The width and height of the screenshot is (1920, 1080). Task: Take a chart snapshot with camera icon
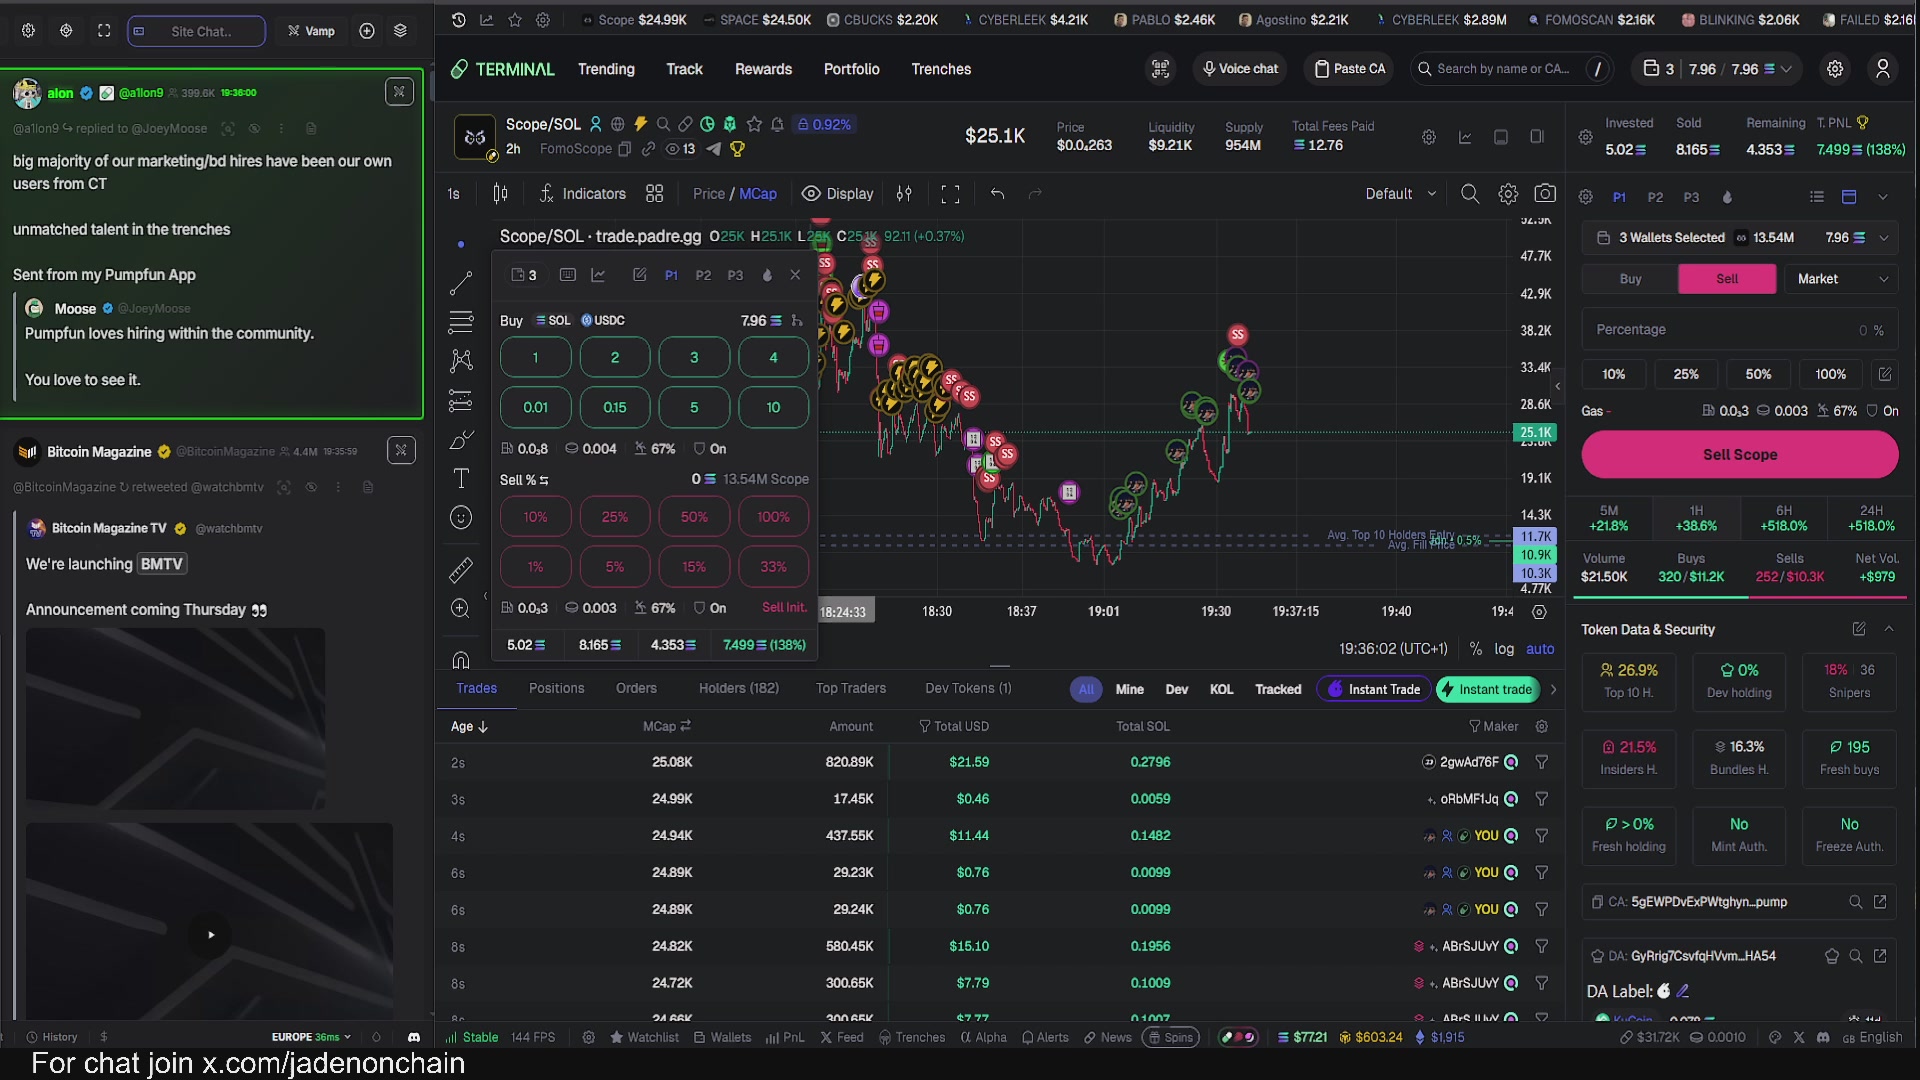point(1545,194)
